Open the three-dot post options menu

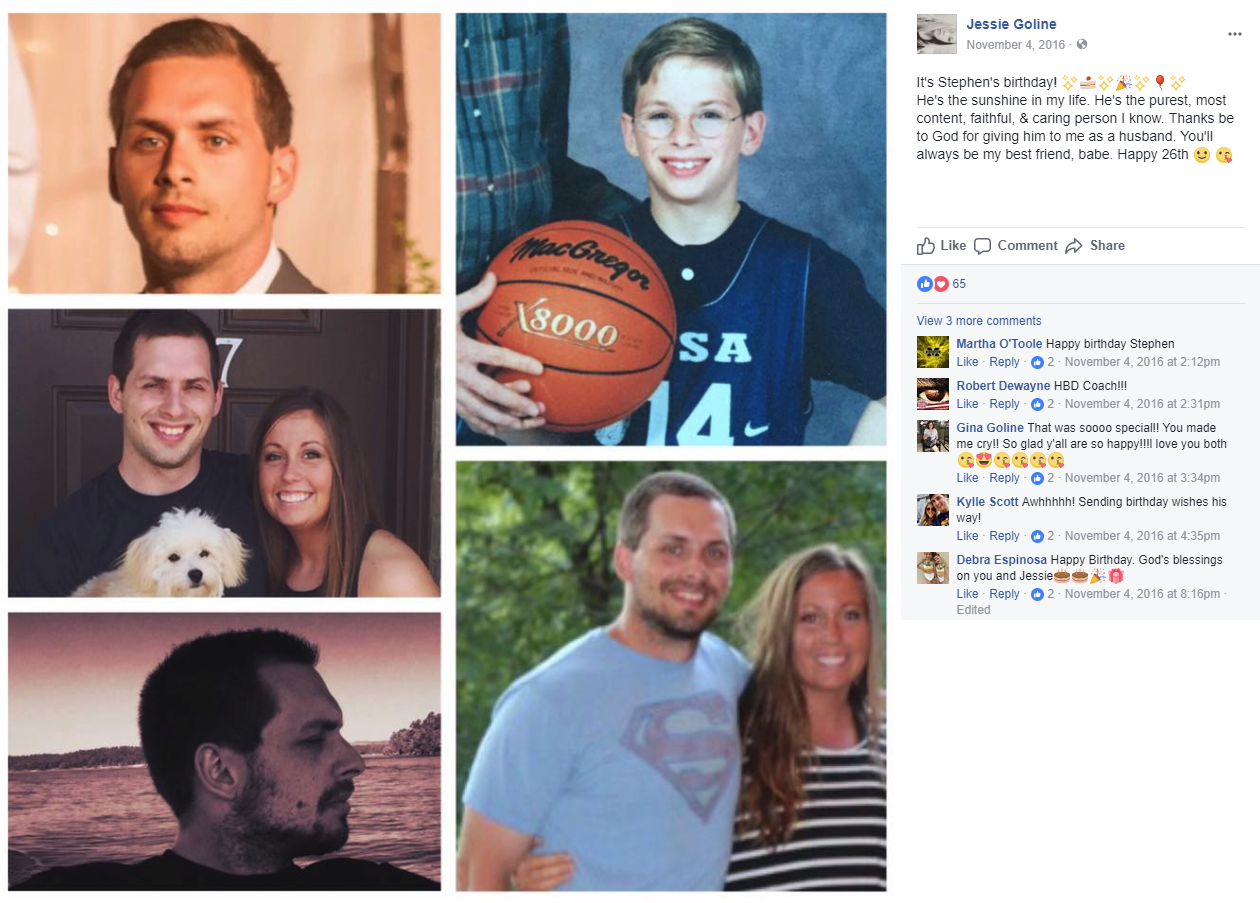pos(1235,34)
